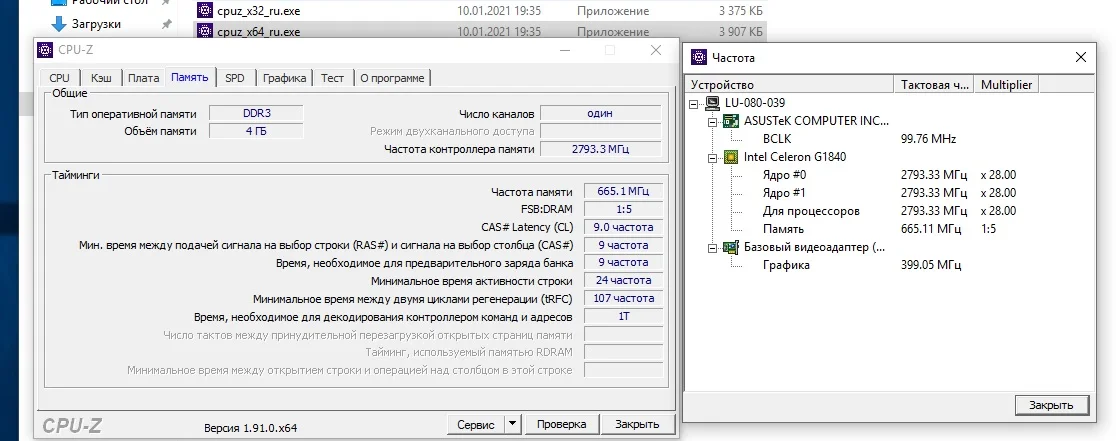The height and width of the screenshot is (441, 1116).
Task: Collapse the ASUSTeK COMPUTER INC node
Action: coord(712,121)
